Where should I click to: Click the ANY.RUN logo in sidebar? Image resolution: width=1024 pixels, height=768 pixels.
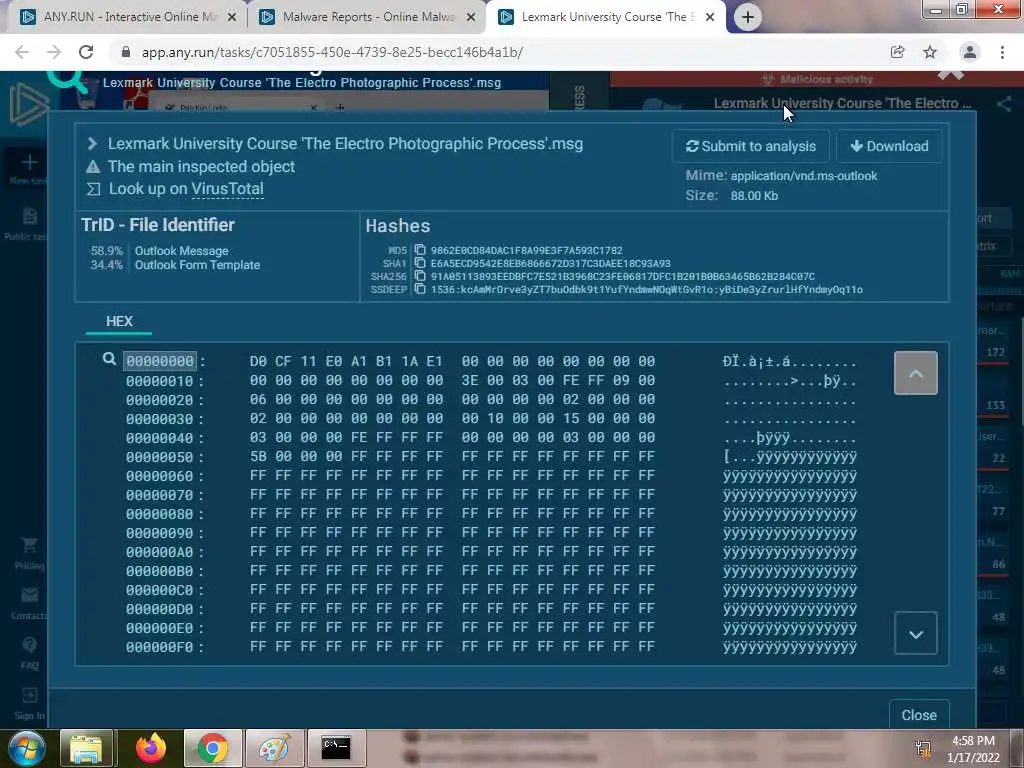click(x=29, y=104)
